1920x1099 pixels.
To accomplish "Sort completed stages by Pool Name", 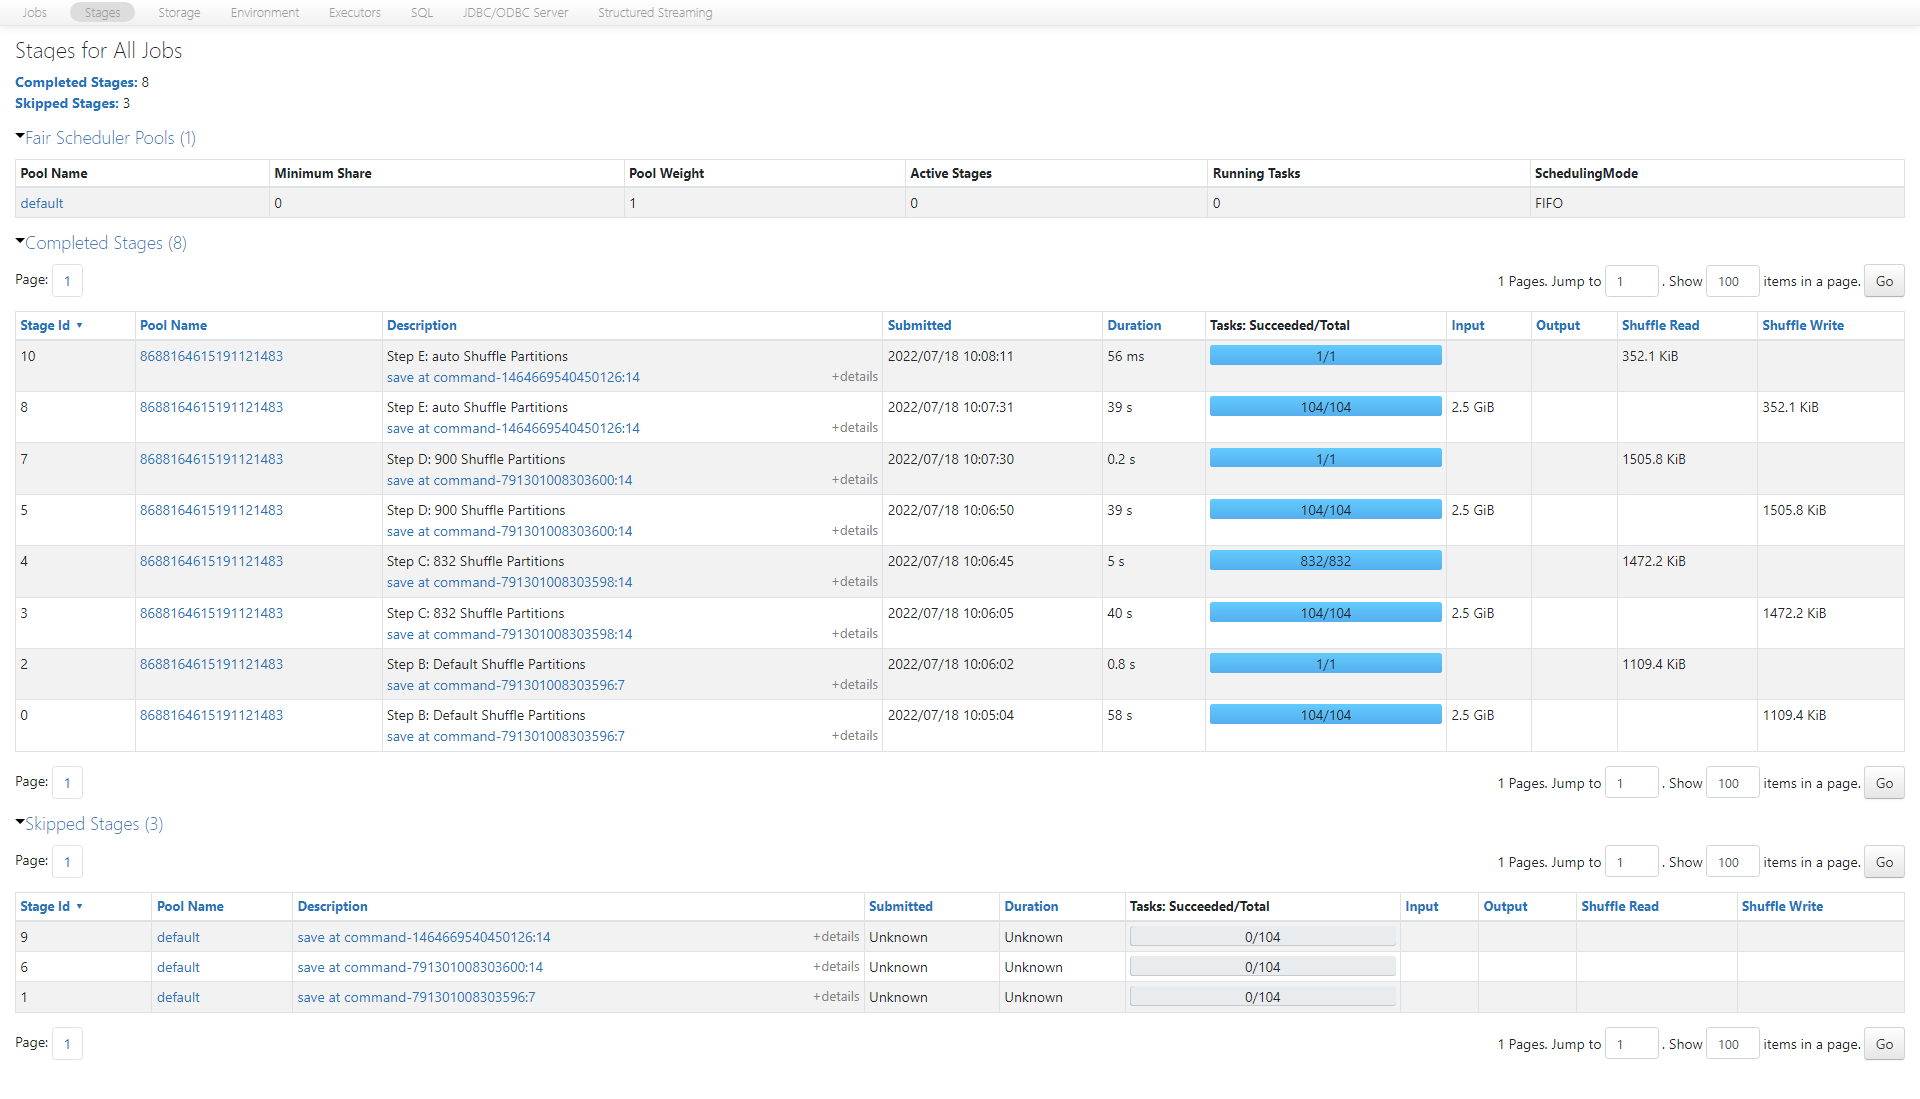I will tap(173, 325).
